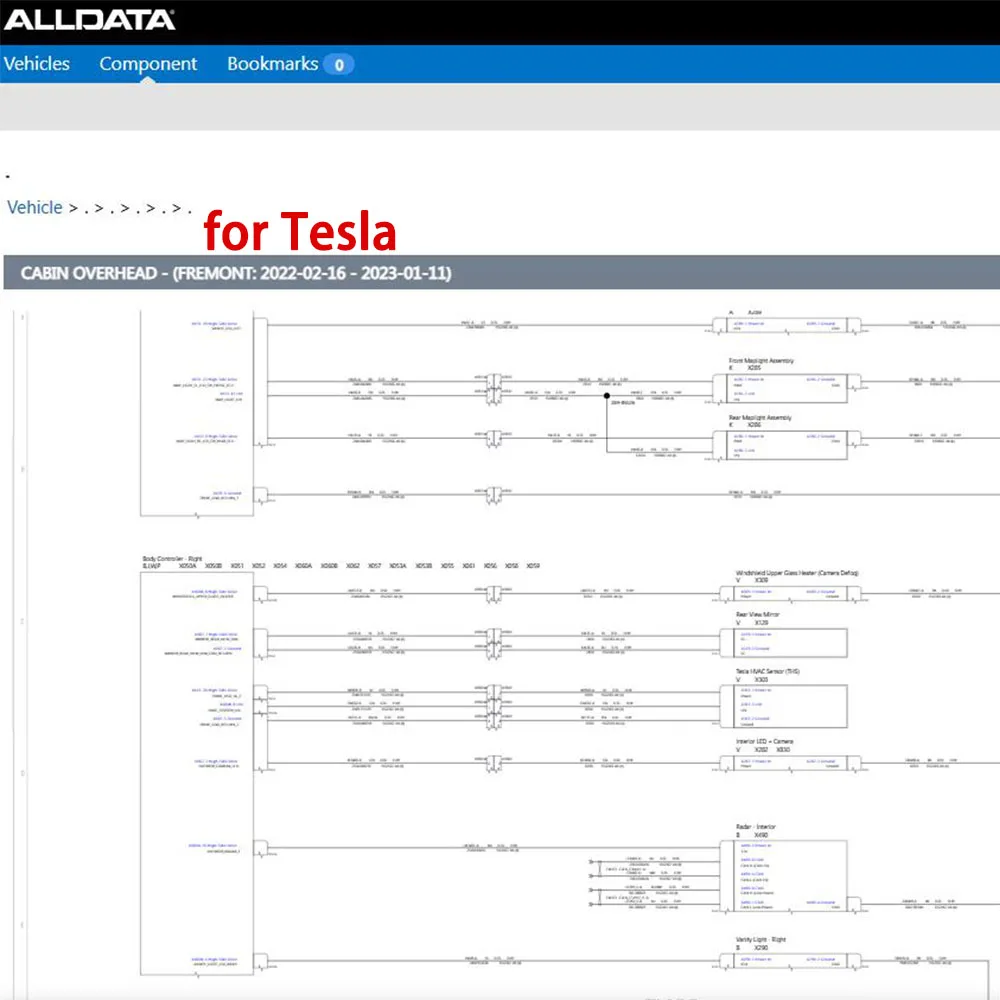
Task: Open the Bookmarks tab
Action: coord(272,64)
